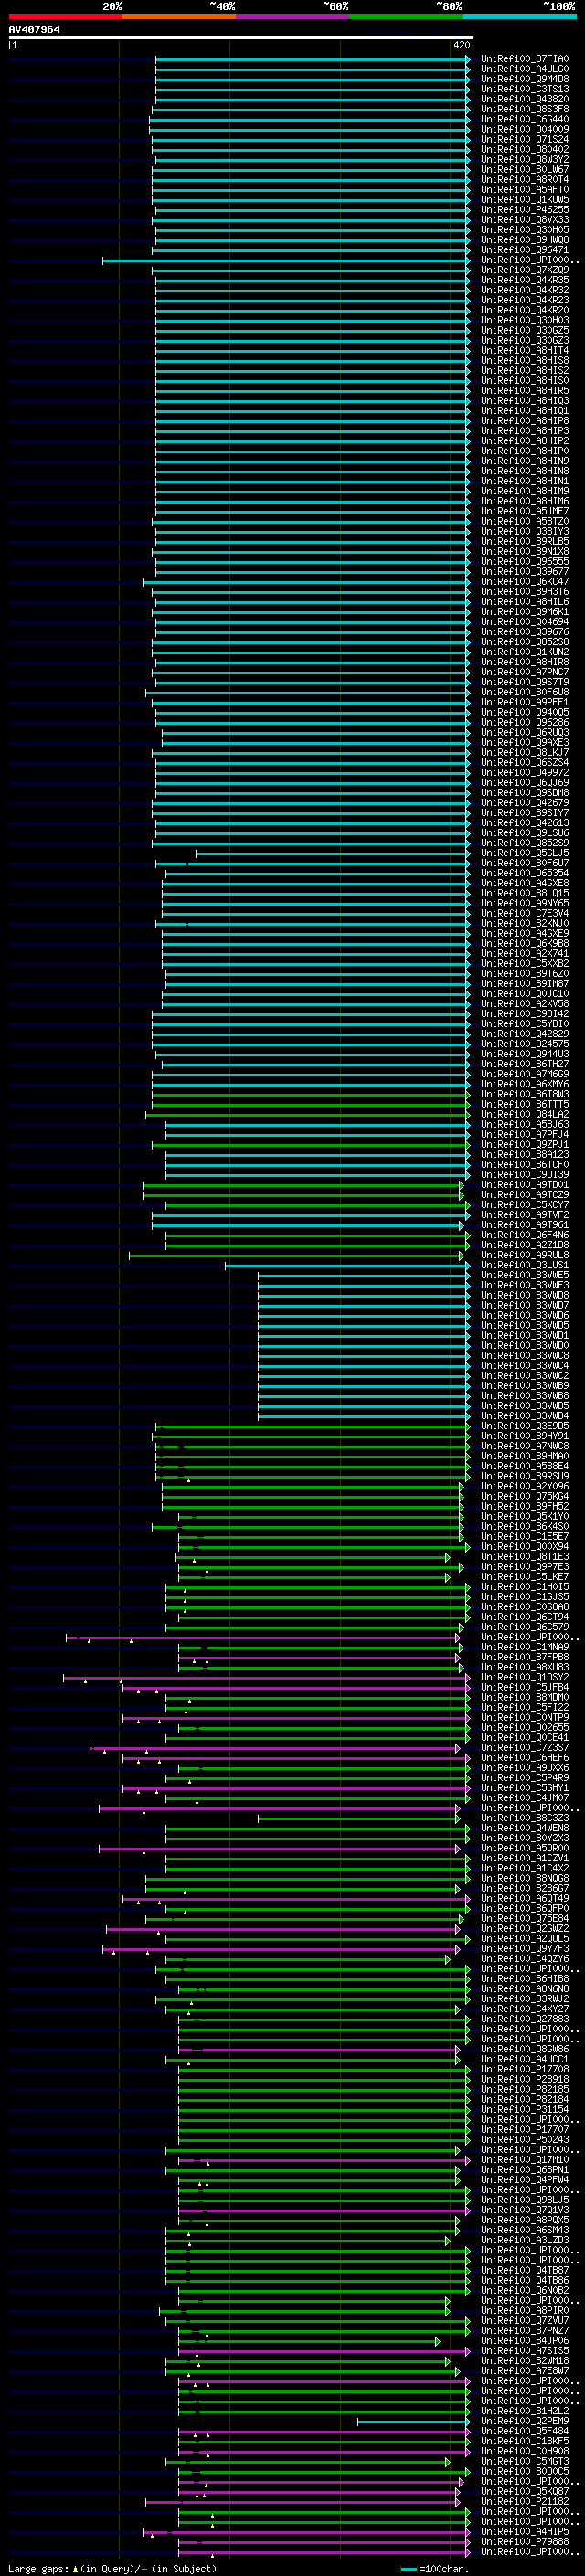Select label UniRef100_A8R0T4

(525, 179)
